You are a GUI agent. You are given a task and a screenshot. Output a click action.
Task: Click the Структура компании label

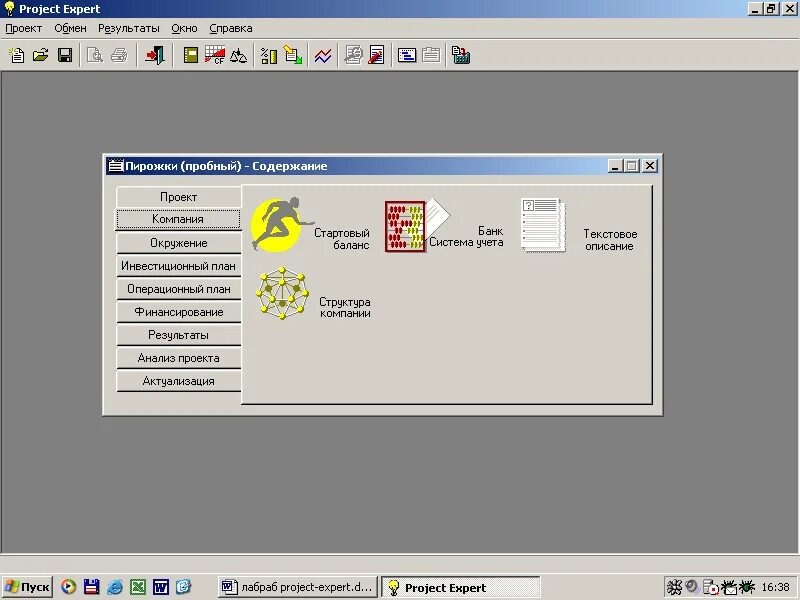345,307
